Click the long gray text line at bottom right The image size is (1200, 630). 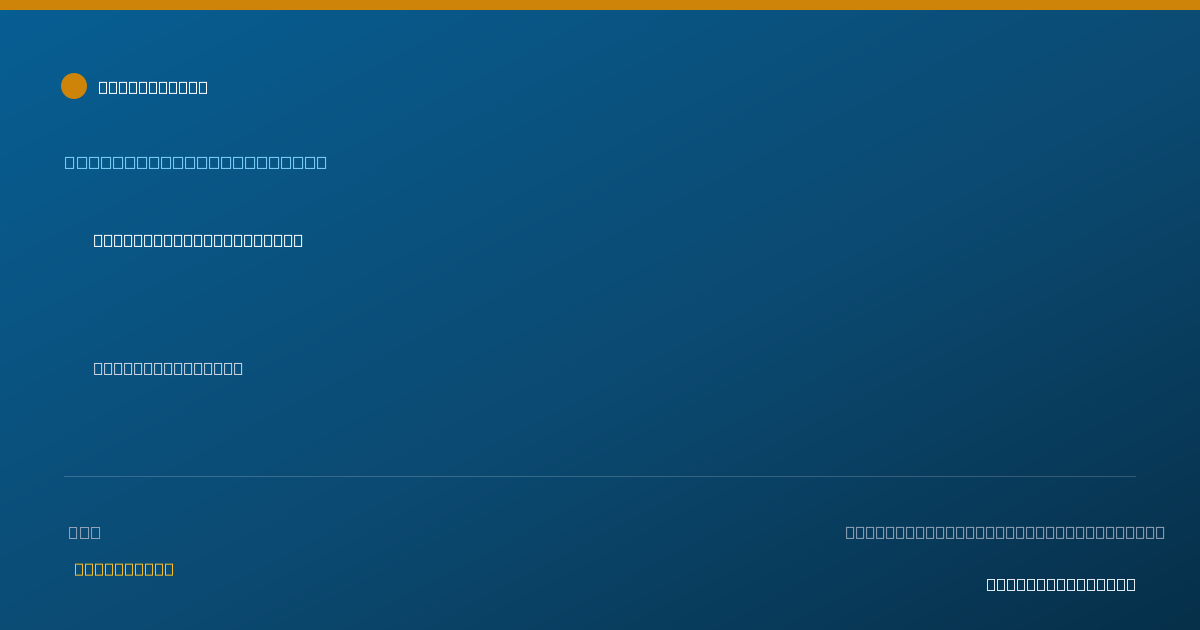[x=1005, y=532]
